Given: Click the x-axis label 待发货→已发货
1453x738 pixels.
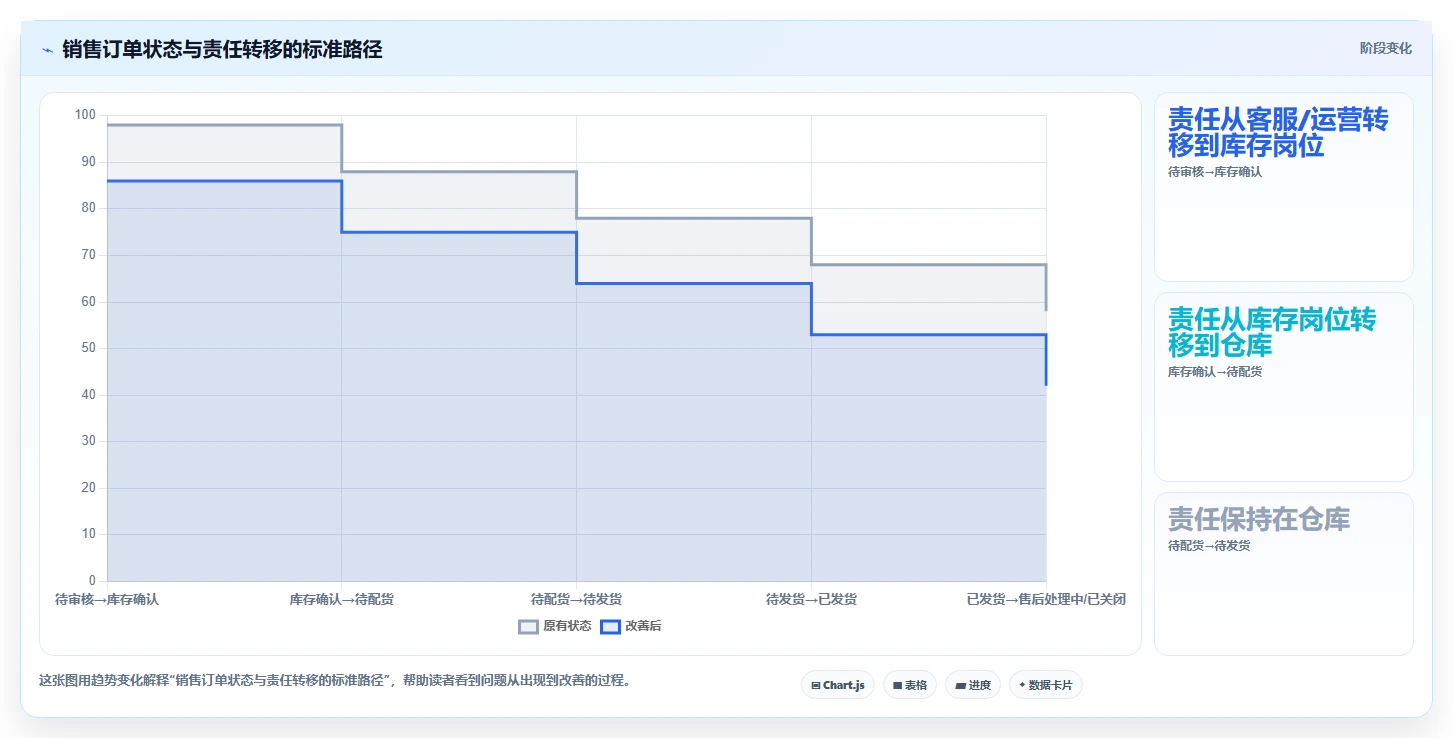Looking at the screenshot, I should [811, 600].
